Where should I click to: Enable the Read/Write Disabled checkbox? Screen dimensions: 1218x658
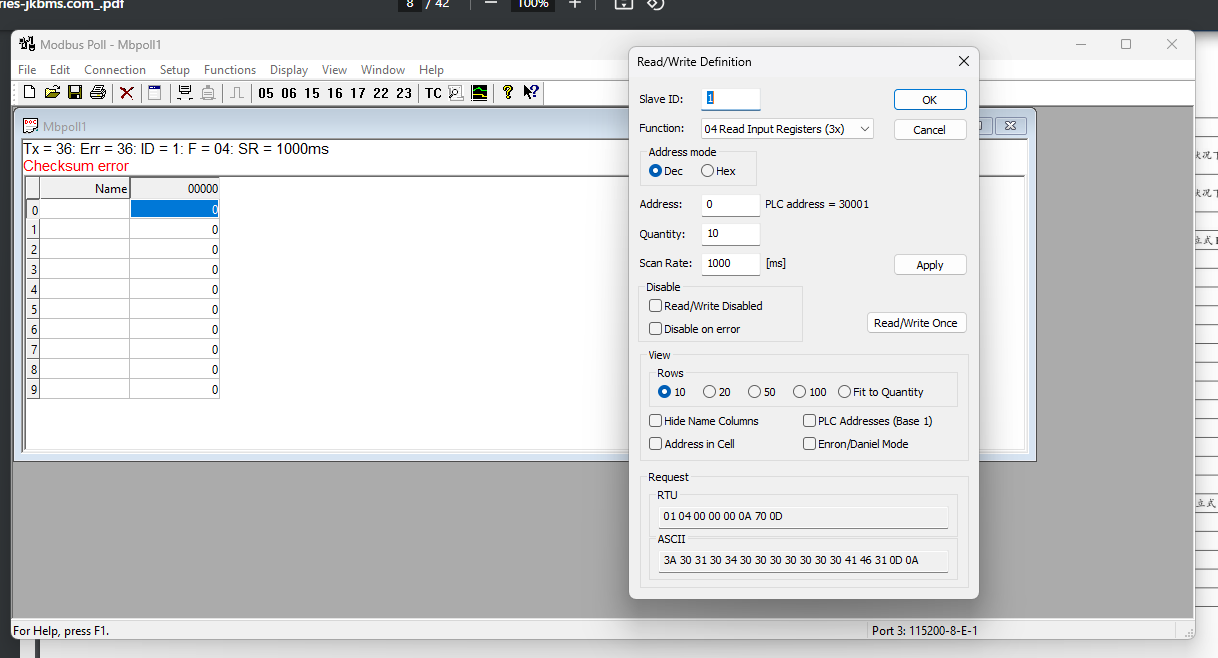706,306
